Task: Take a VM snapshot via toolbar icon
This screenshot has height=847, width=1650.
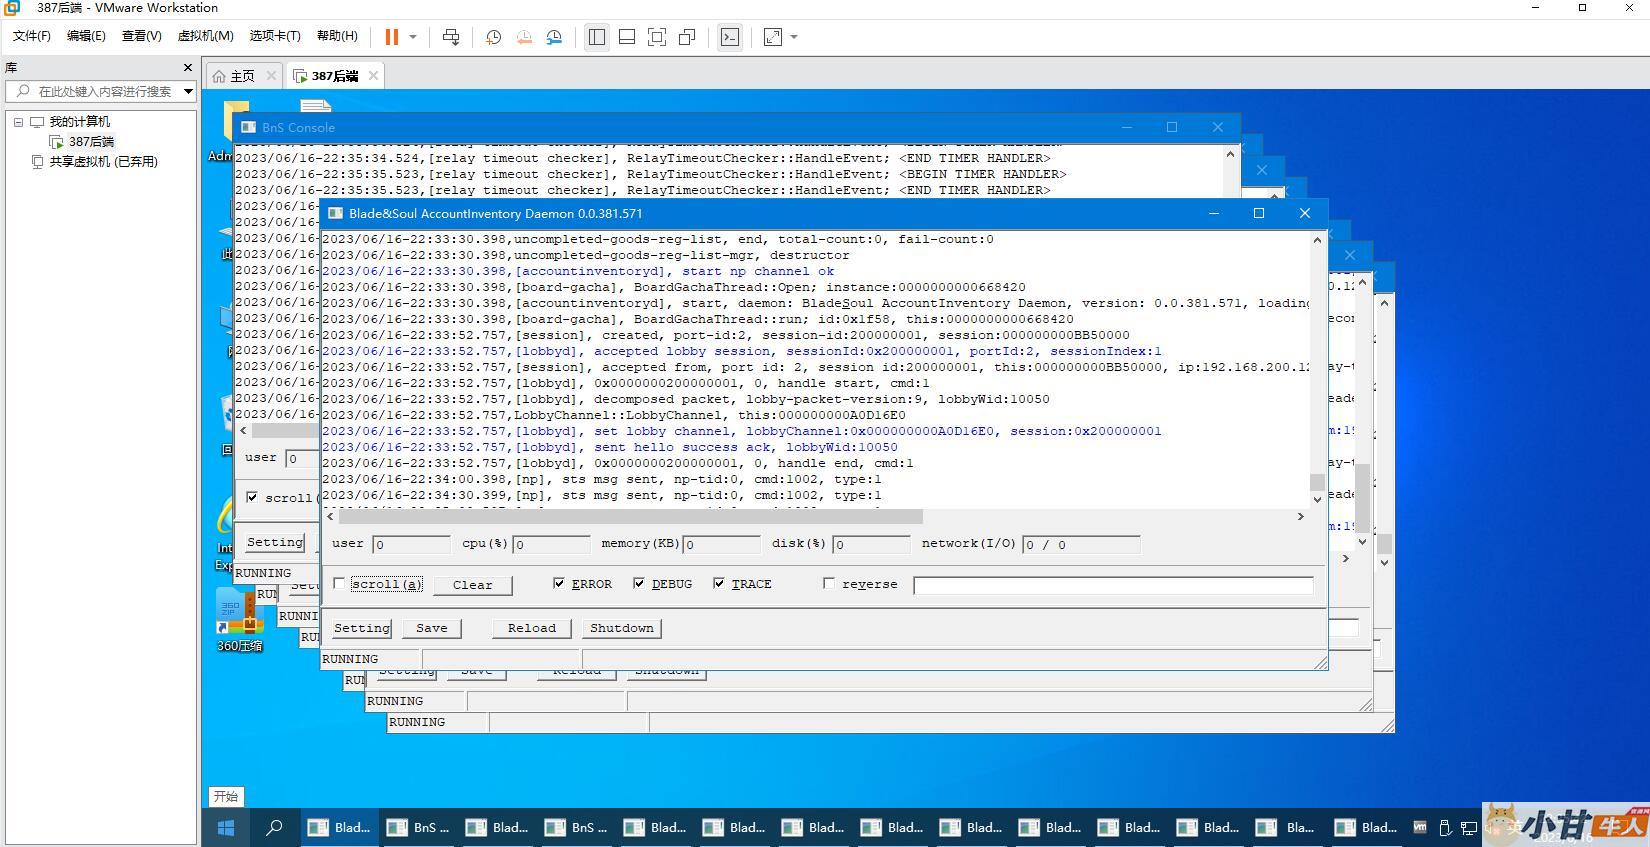Action: coord(493,37)
